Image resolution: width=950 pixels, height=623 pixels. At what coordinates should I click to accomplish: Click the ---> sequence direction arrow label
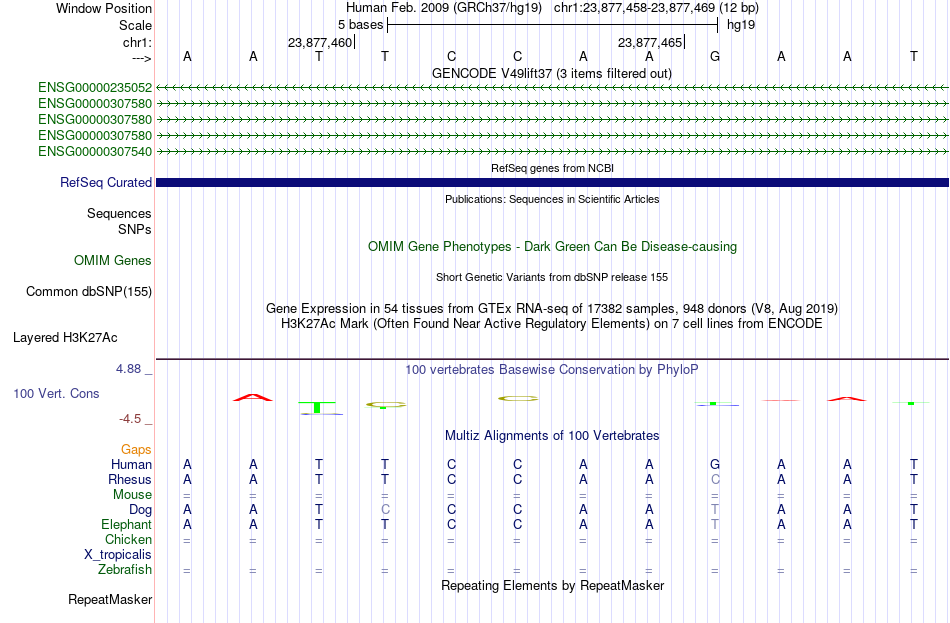pyautogui.click(x=141, y=58)
